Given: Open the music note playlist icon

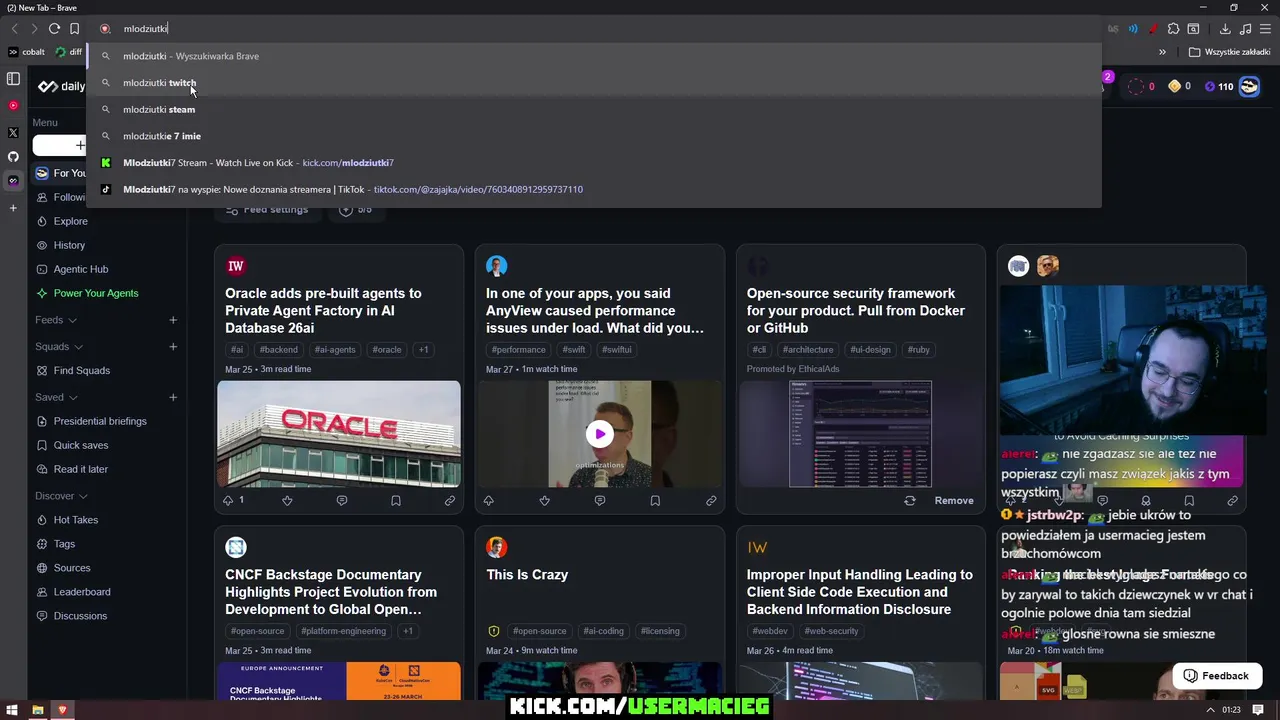Looking at the screenshot, I should (x=1245, y=29).
